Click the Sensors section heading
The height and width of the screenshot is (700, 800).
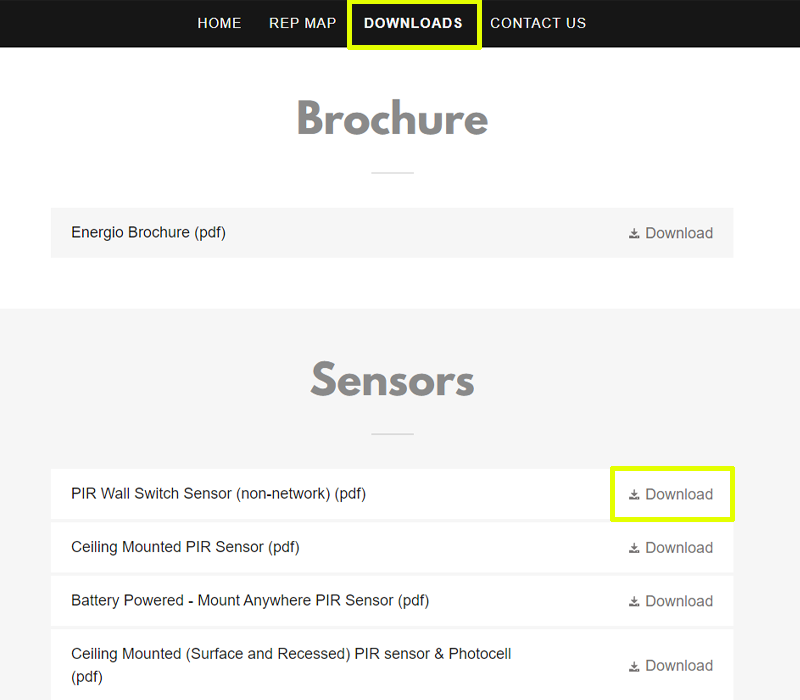coord(392,380)
